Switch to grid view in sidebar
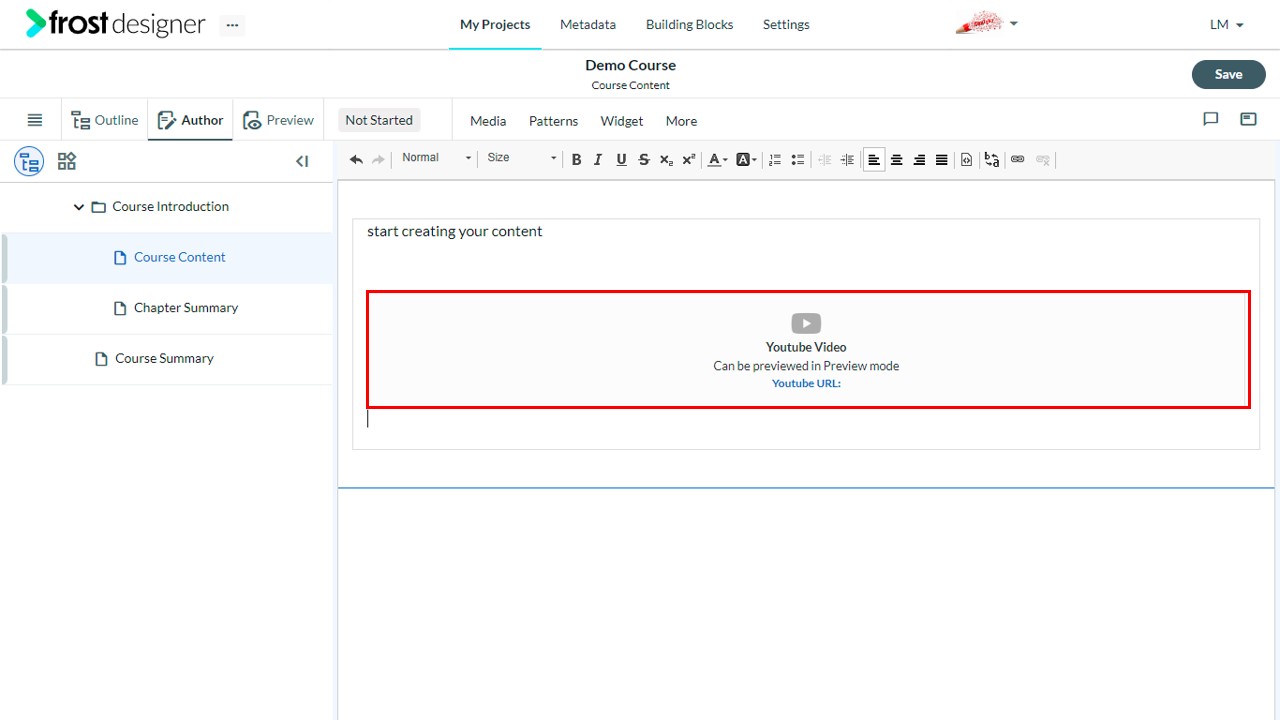This screenshot has width=1280, height=720. pyautogui.click(x=67, y=161)
